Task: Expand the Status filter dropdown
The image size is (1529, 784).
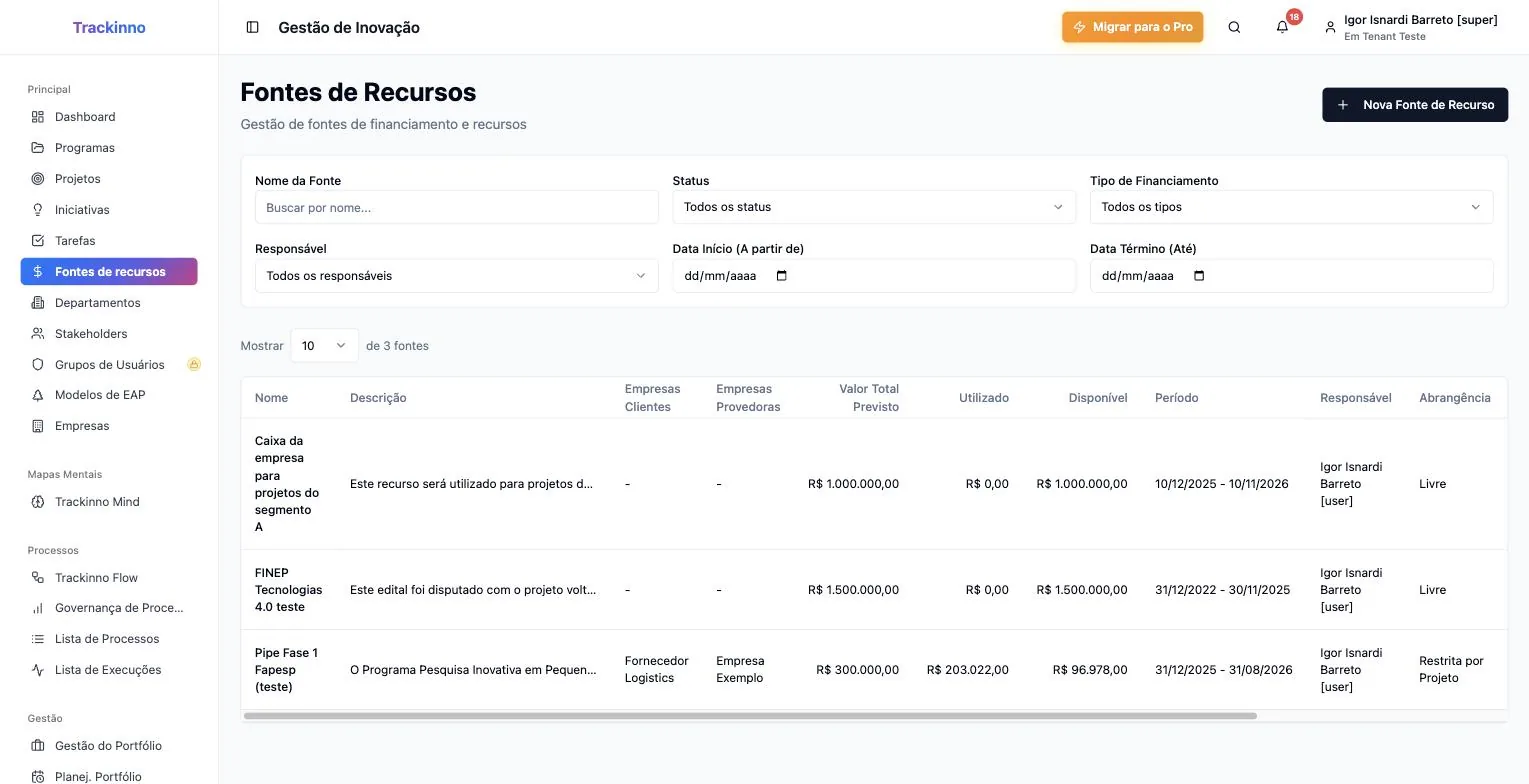Action: click(874, 207)
